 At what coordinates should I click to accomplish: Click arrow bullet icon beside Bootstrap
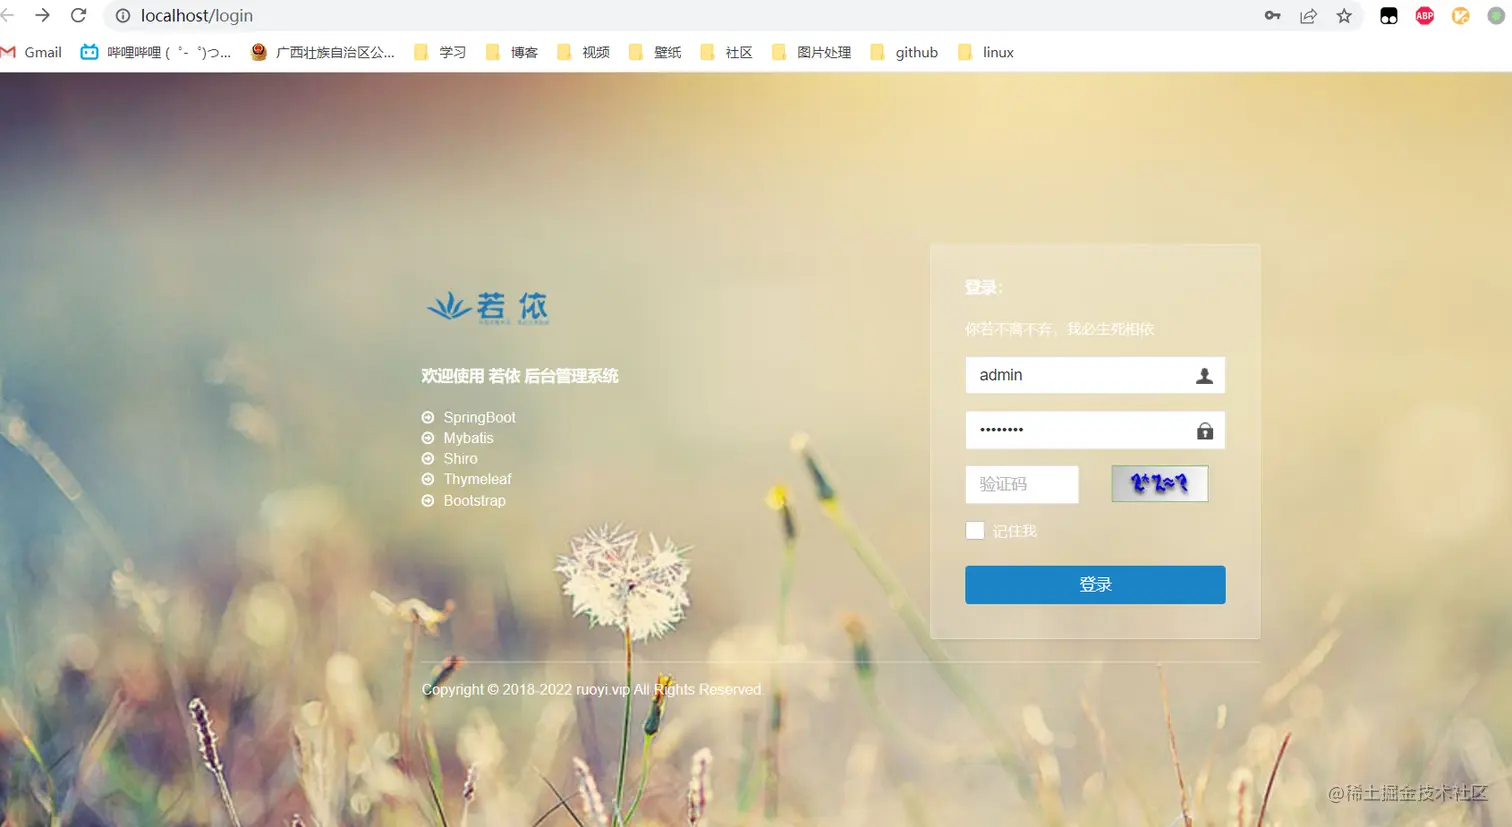[x=428, y=500]
